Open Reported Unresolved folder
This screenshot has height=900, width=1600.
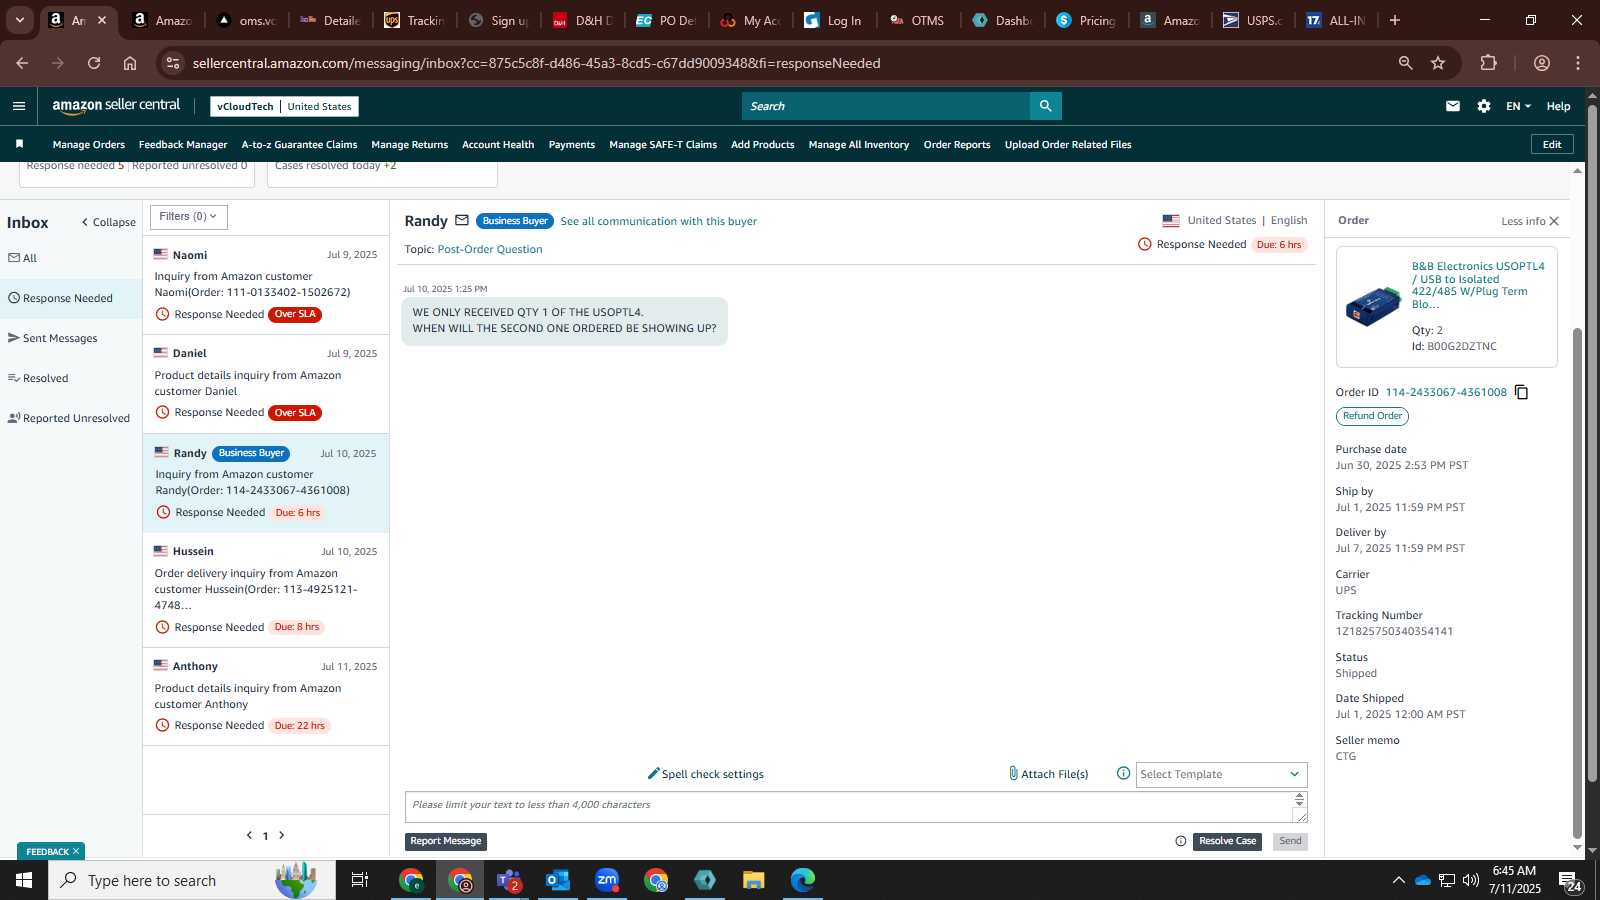69,418
